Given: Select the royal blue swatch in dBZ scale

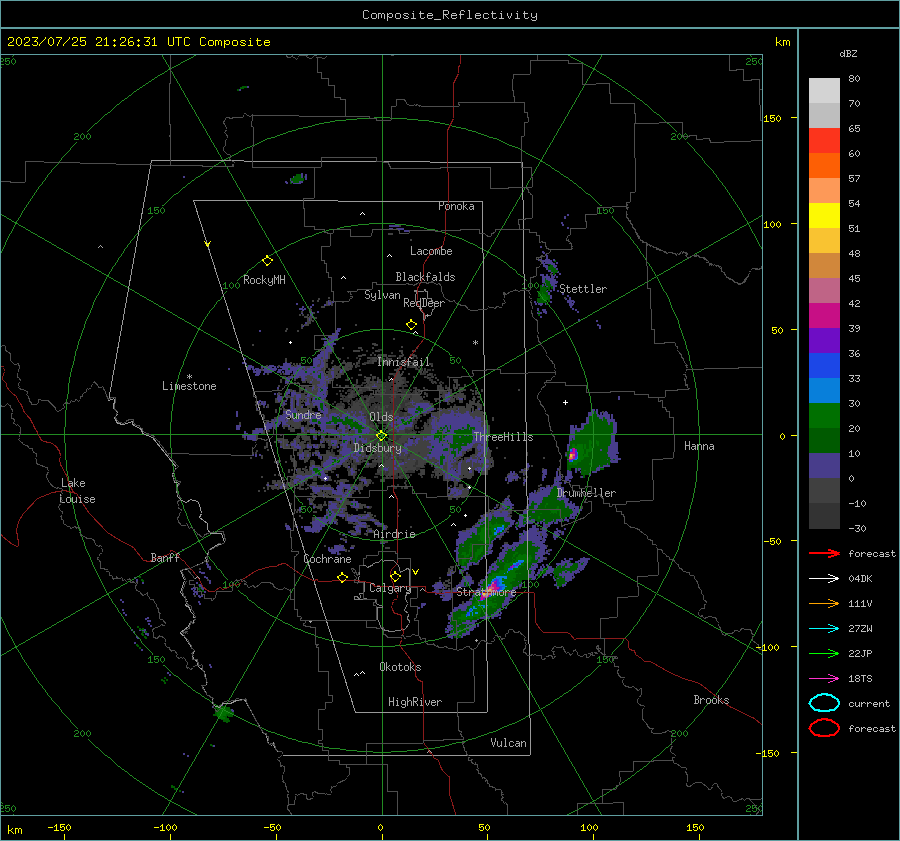Looking at the screenshot, I should [824, 366].
